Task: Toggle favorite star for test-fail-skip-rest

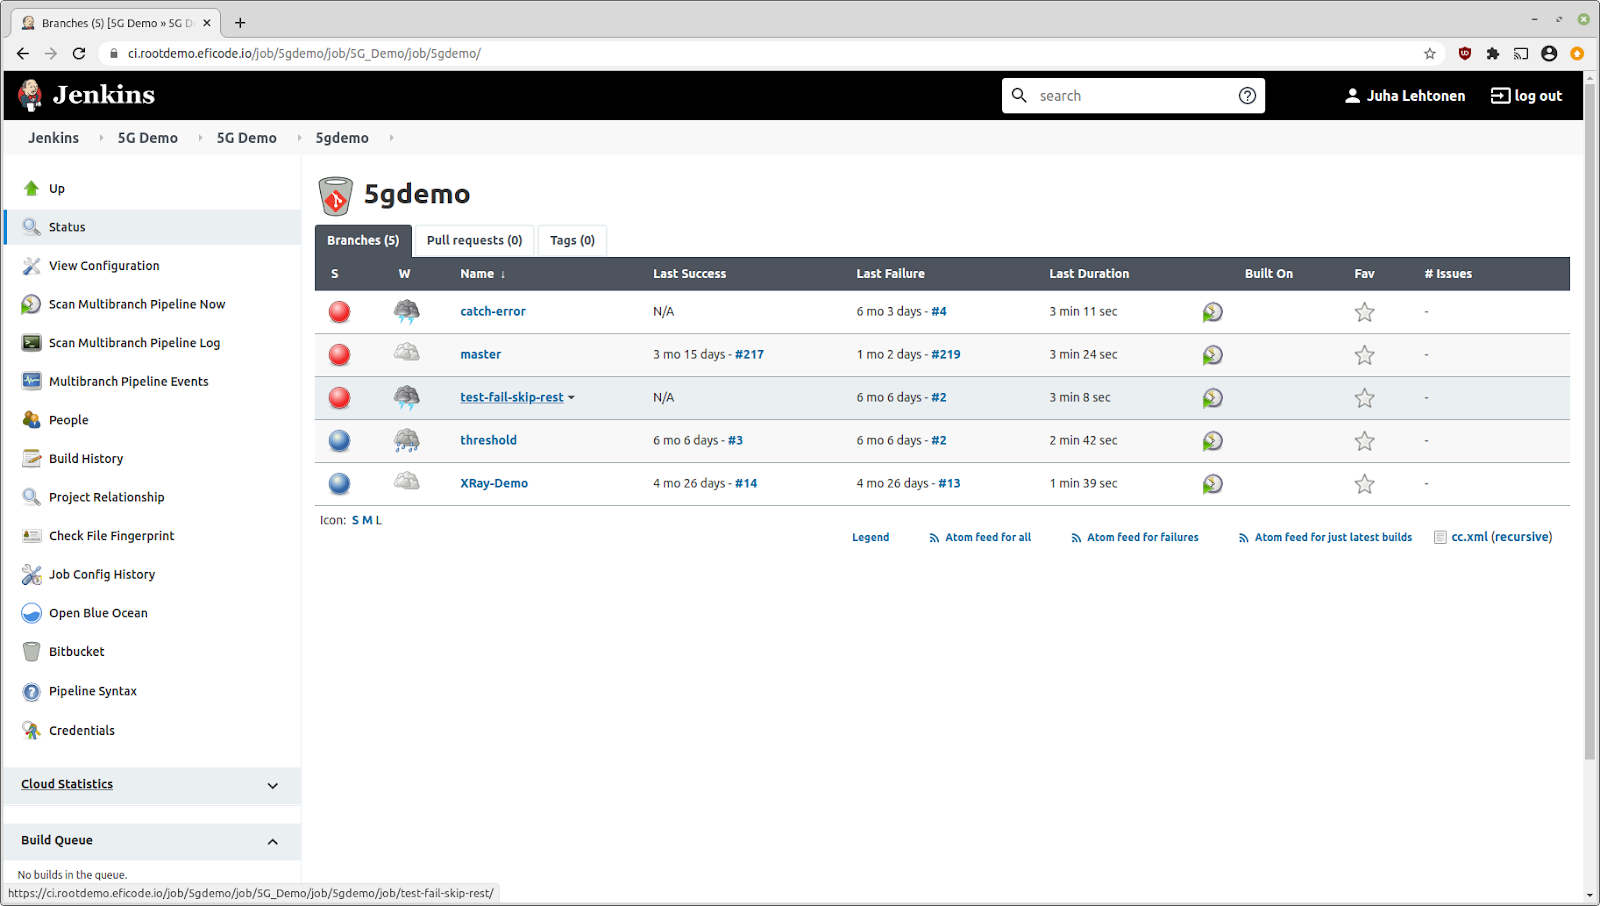Action: tap(1364, 398)
